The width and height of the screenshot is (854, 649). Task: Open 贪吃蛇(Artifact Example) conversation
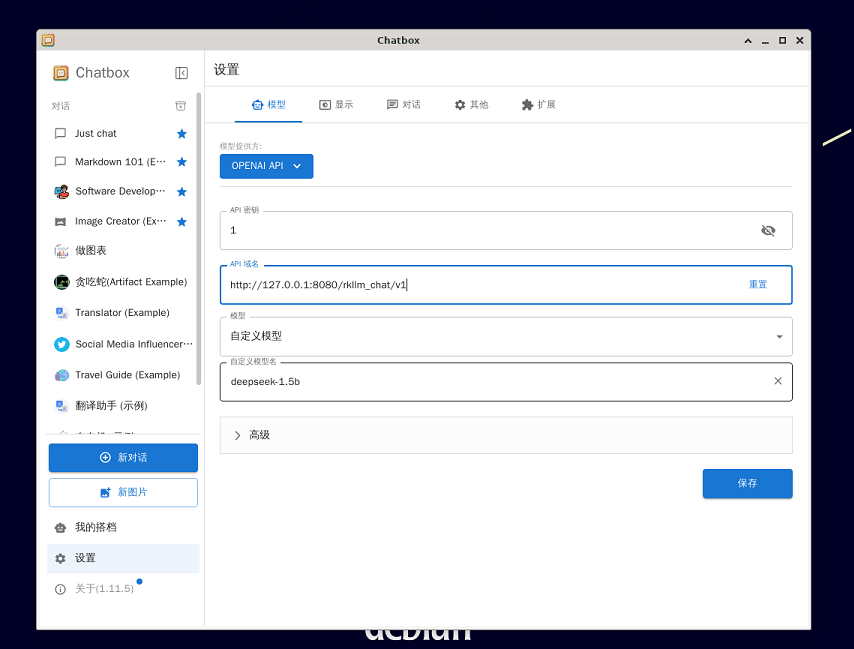(121, 282)
